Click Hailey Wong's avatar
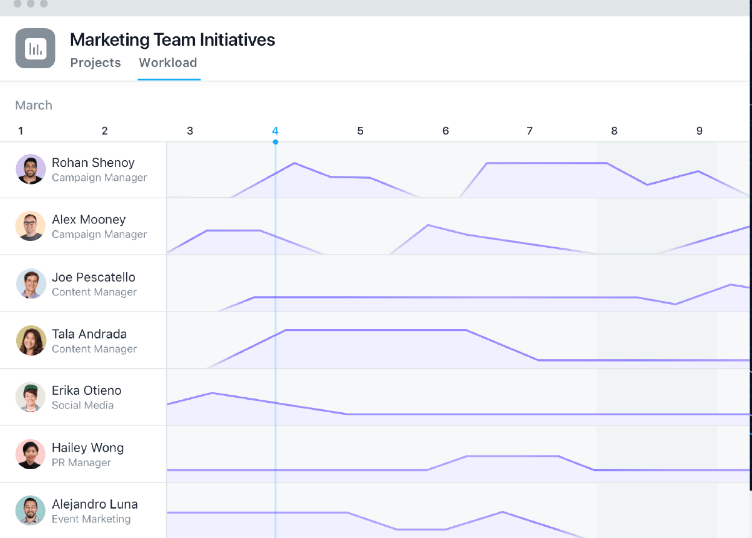Screen dimensions: 752x538 31,454
